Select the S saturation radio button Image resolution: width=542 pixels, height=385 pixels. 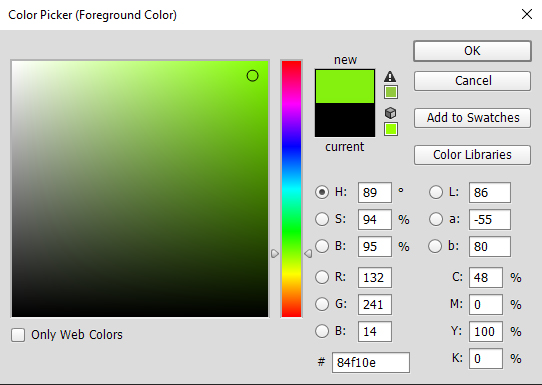[322, 219]
